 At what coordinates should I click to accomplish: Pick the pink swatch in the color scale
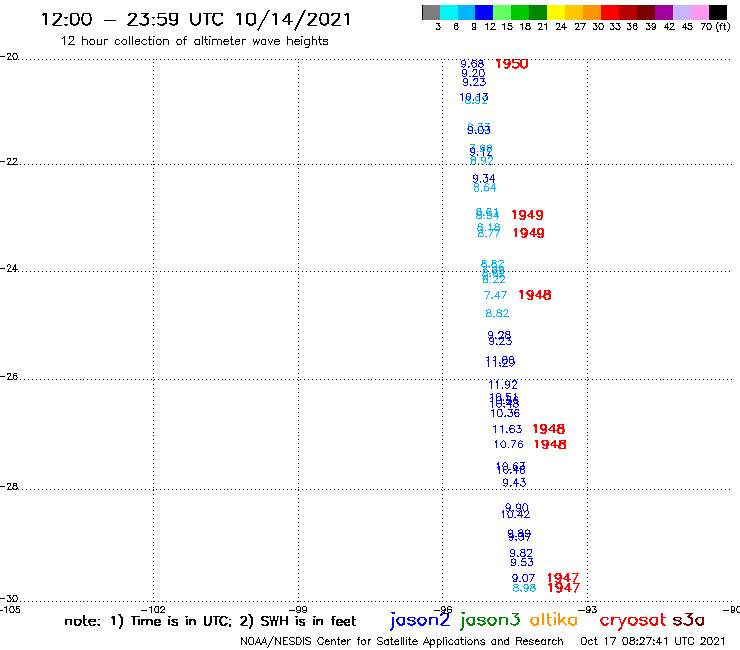[699, 12]
